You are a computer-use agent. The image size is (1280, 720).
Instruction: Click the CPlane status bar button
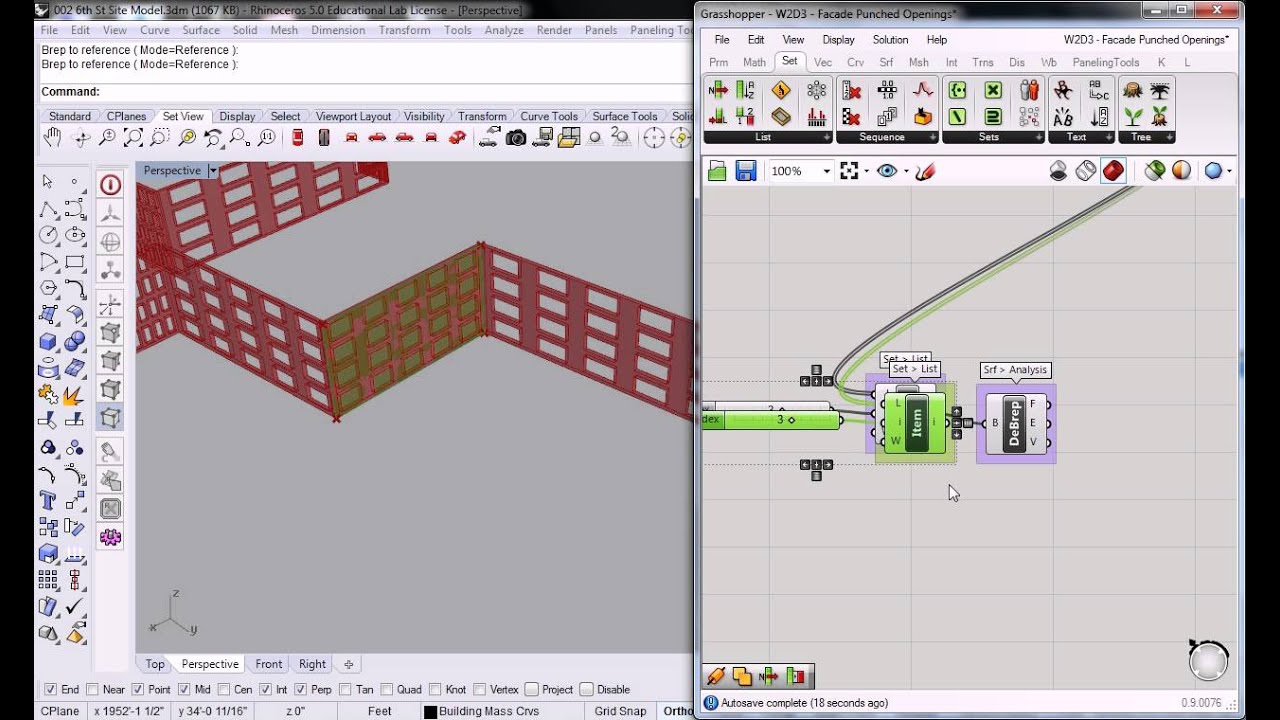pos(60,711)
